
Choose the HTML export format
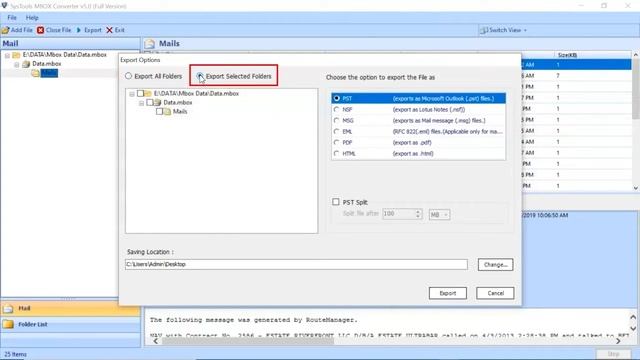(x=336, y=153)
